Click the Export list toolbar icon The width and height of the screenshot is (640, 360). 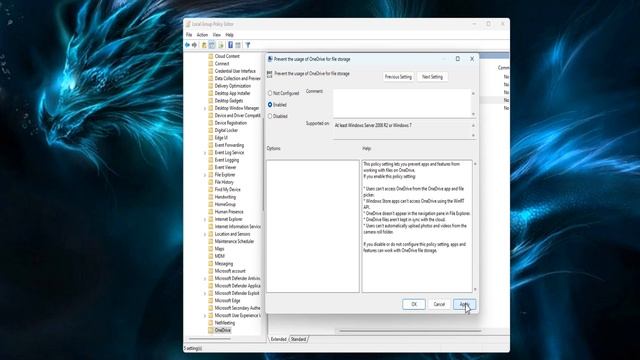click(x=221, y=45)
